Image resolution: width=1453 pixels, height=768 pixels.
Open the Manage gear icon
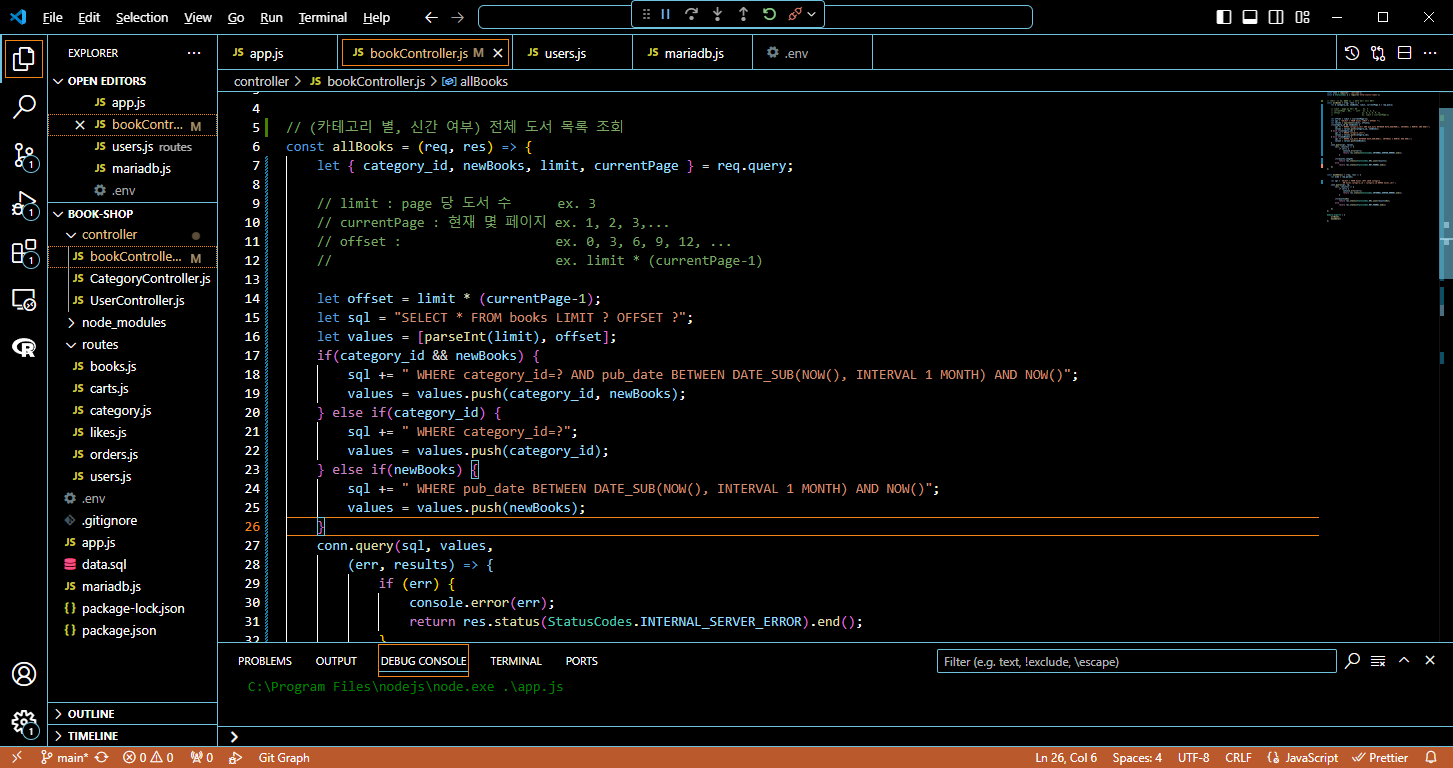24,722
